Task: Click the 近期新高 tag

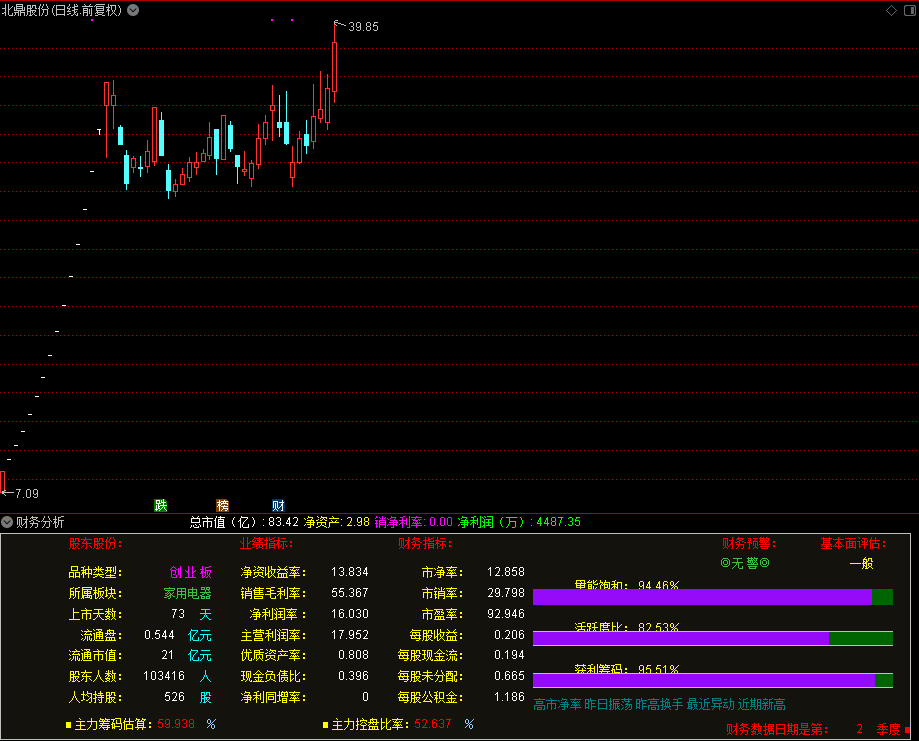Action: (761, 704)
